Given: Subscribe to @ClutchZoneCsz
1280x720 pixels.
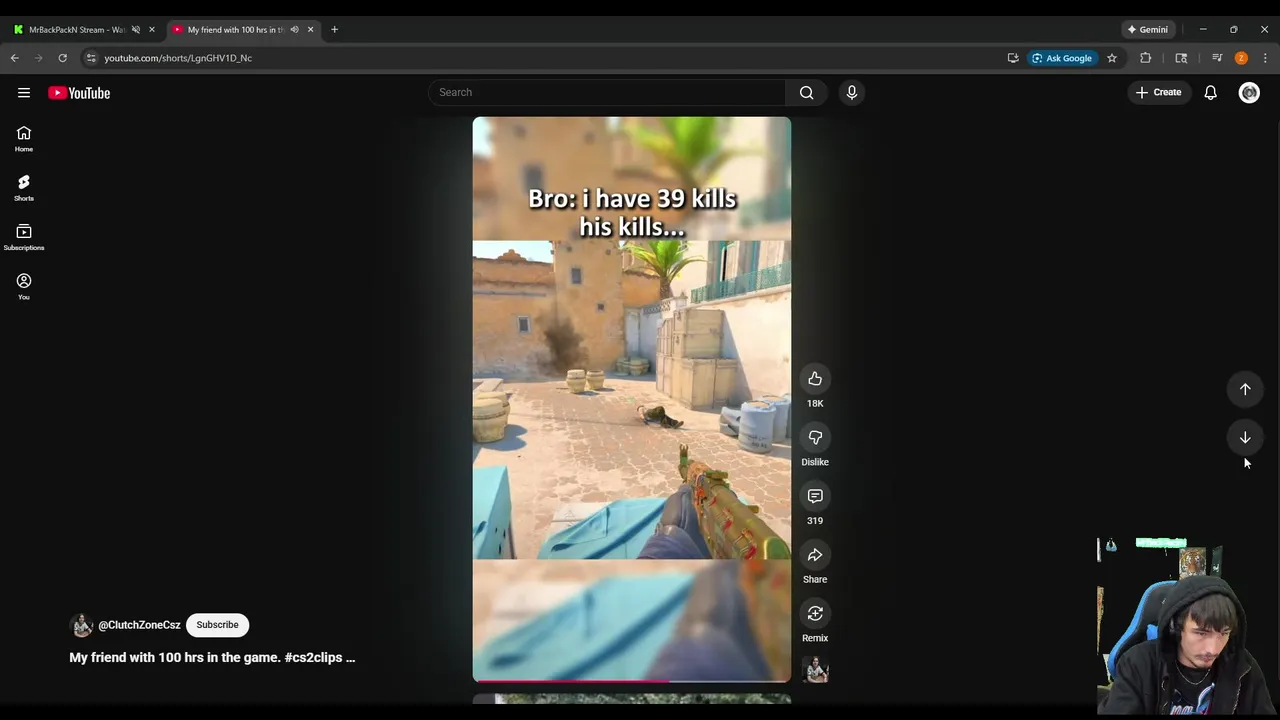Looking at the screenshot, I should (217, 625).
